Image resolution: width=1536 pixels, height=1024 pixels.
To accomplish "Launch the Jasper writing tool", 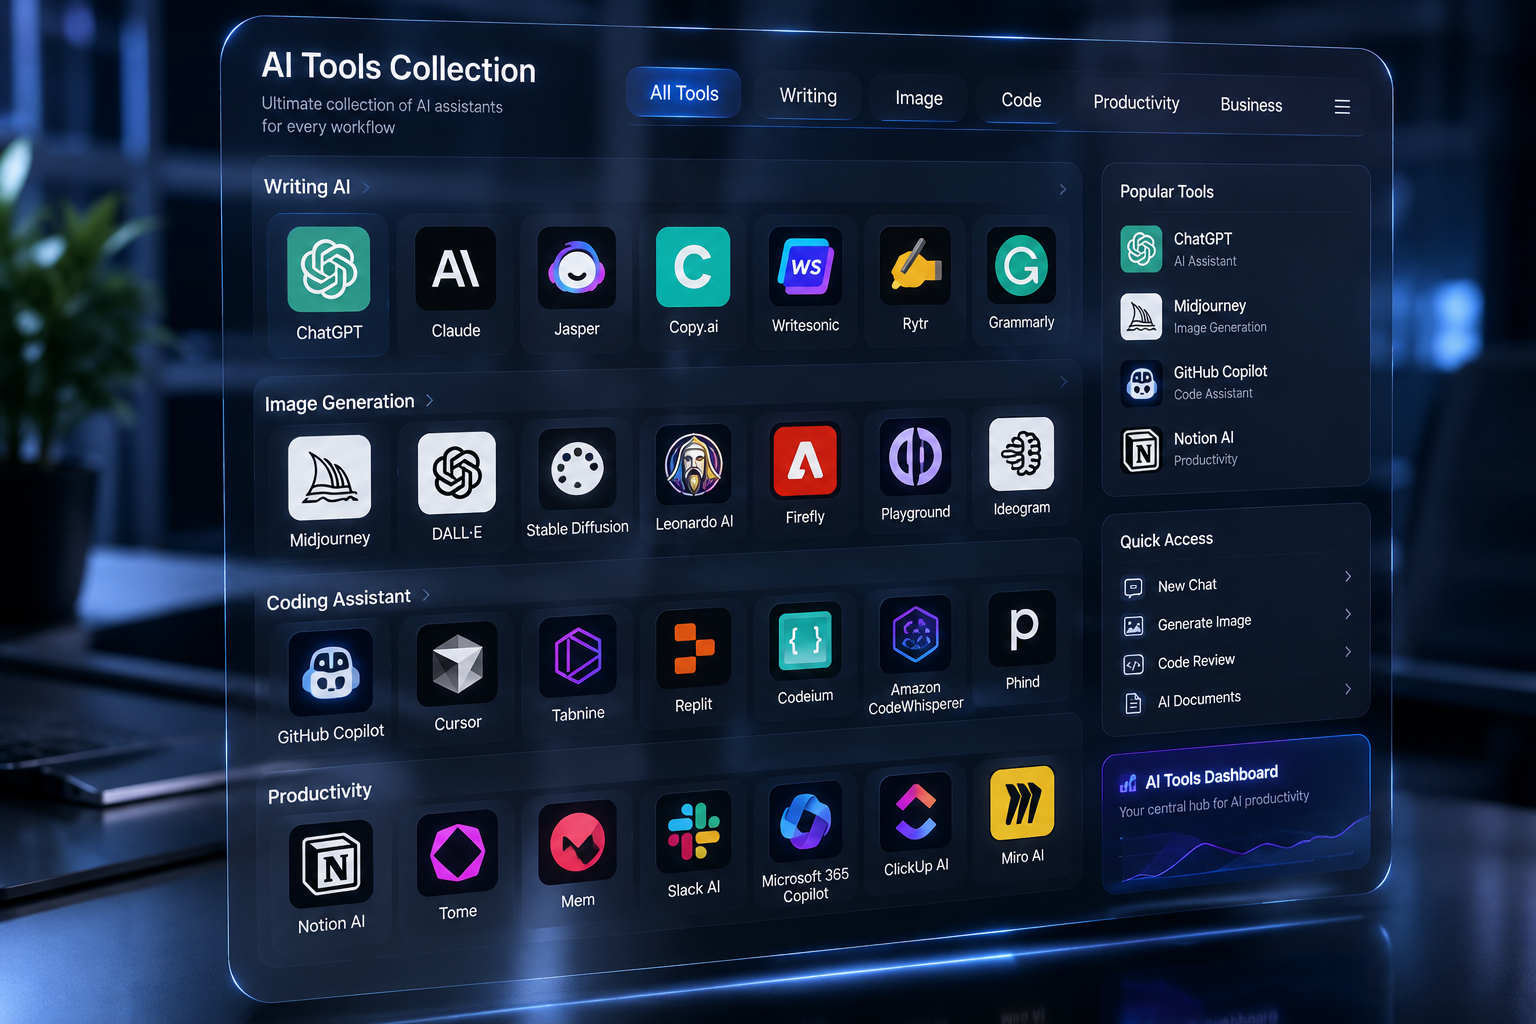I will tap(576, 267).
